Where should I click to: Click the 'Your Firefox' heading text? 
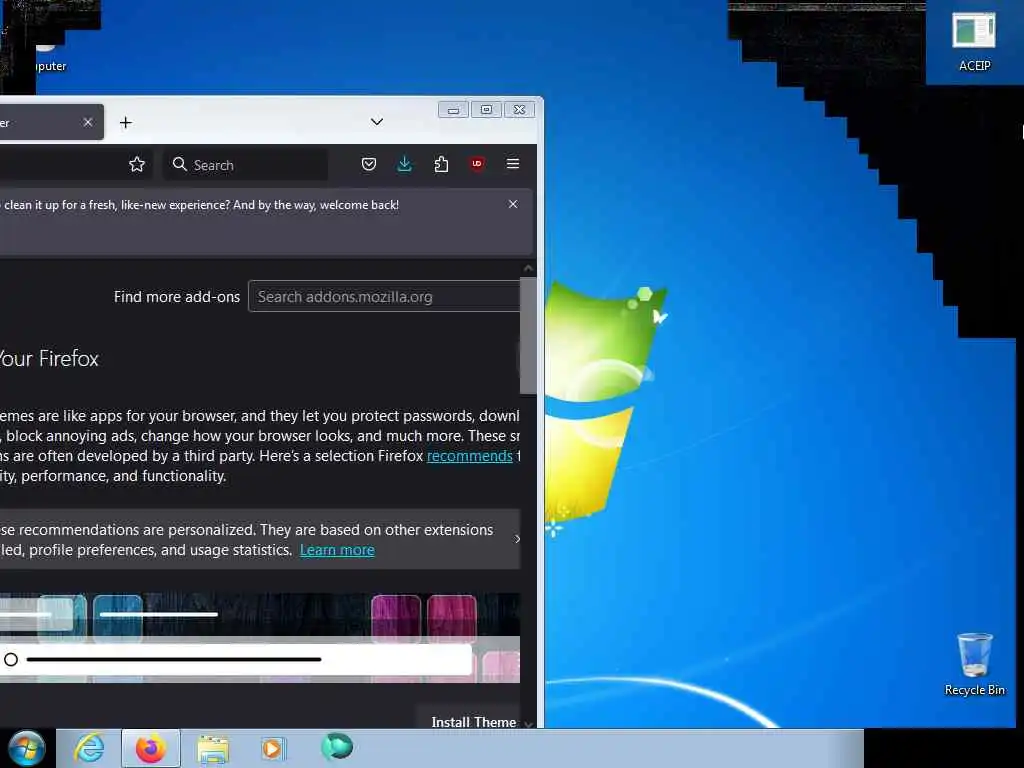[48, 359]
